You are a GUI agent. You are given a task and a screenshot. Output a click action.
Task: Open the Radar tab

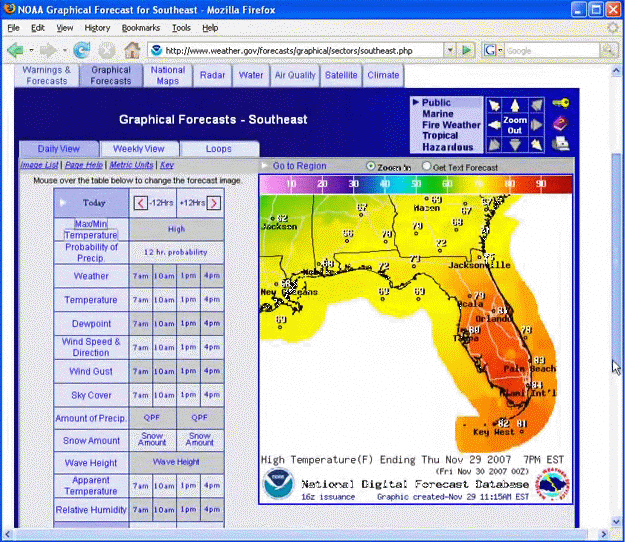pos(212,75)
